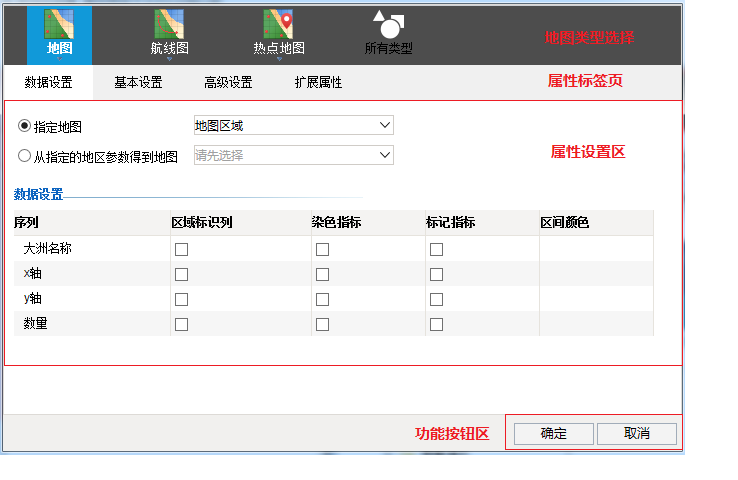This screenshot has width=738, height=480.
Task: Open the 请先选择 dropdown
Action: [294, 155]
